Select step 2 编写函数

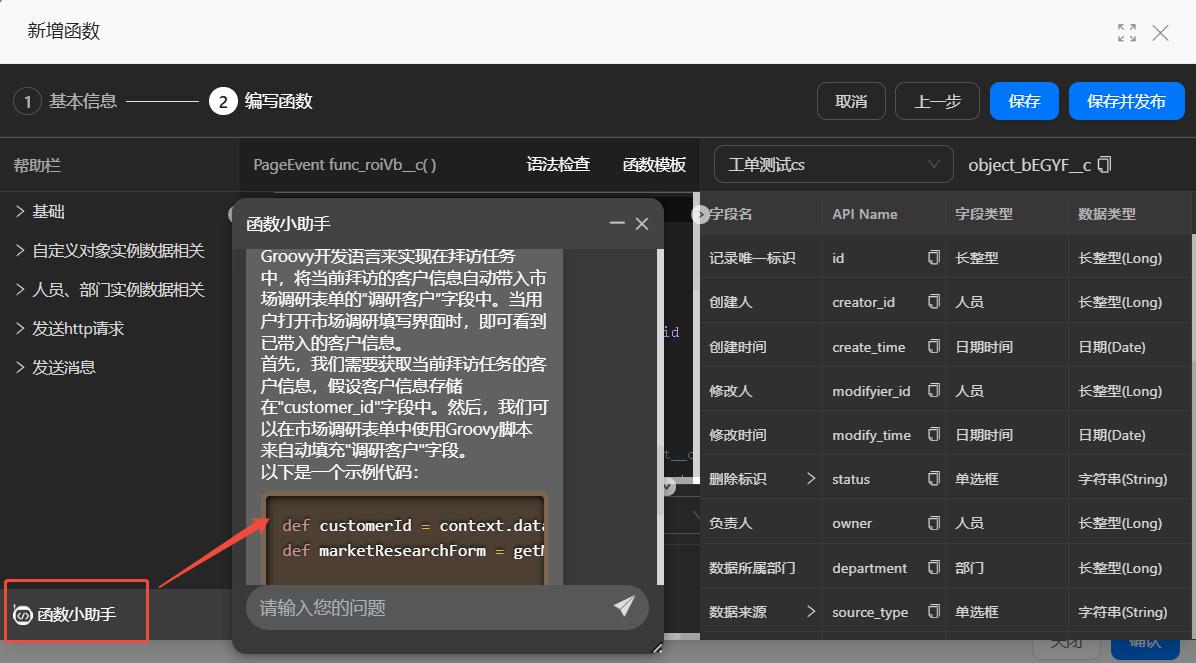coord(261,101)
